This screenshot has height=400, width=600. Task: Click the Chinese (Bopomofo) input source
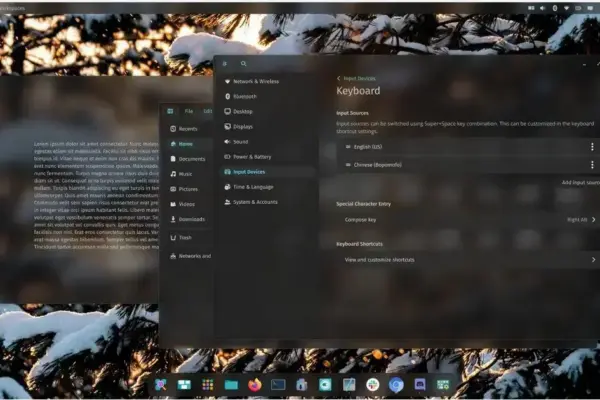point(468,165)
